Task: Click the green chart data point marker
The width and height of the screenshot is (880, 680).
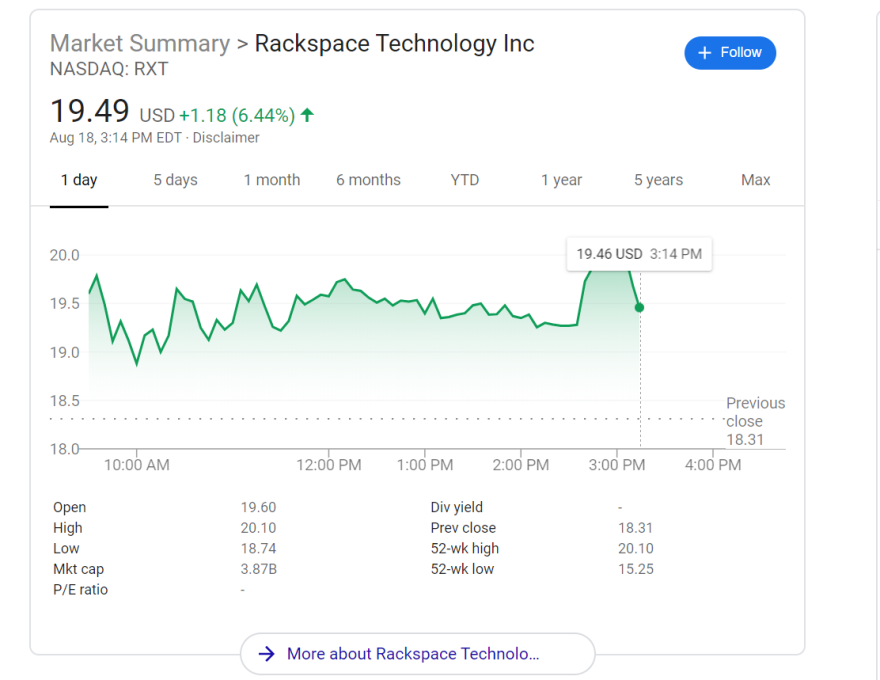Action: coord(639,307)
